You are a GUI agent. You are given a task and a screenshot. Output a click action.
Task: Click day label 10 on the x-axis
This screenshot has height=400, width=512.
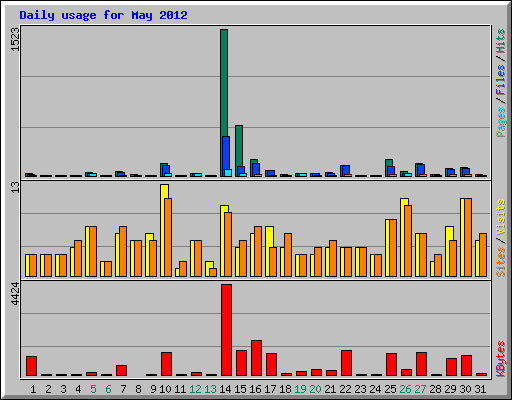tap(165, 389)
